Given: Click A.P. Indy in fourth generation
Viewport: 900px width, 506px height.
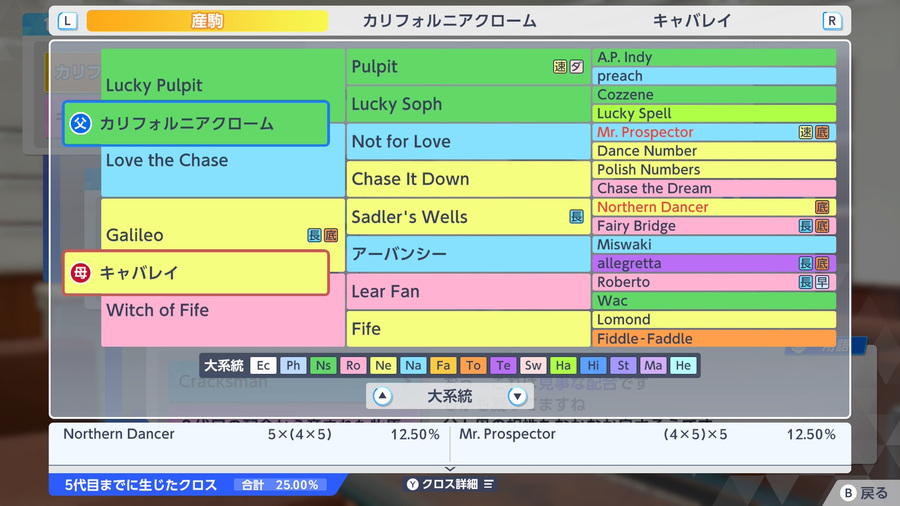Looking at the screenshot, I should click(714, 57).
